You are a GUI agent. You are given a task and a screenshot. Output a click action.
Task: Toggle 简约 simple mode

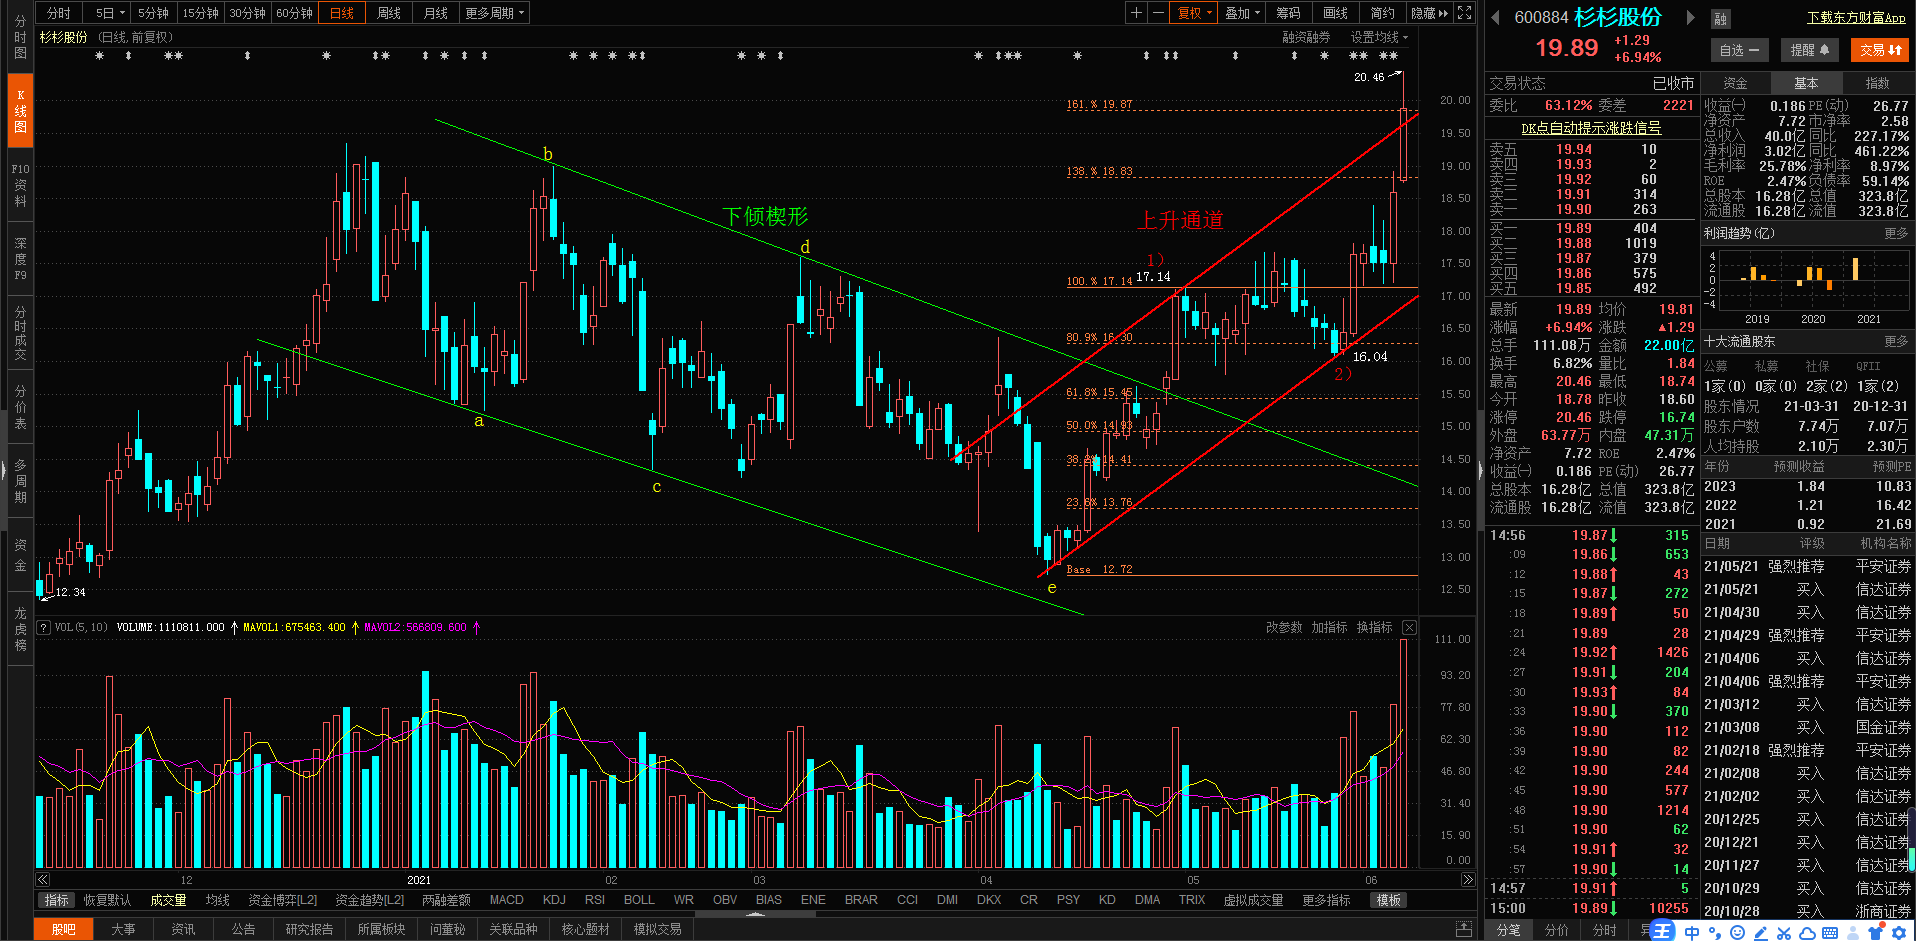pyautogui.click(x=1382, y=13)
